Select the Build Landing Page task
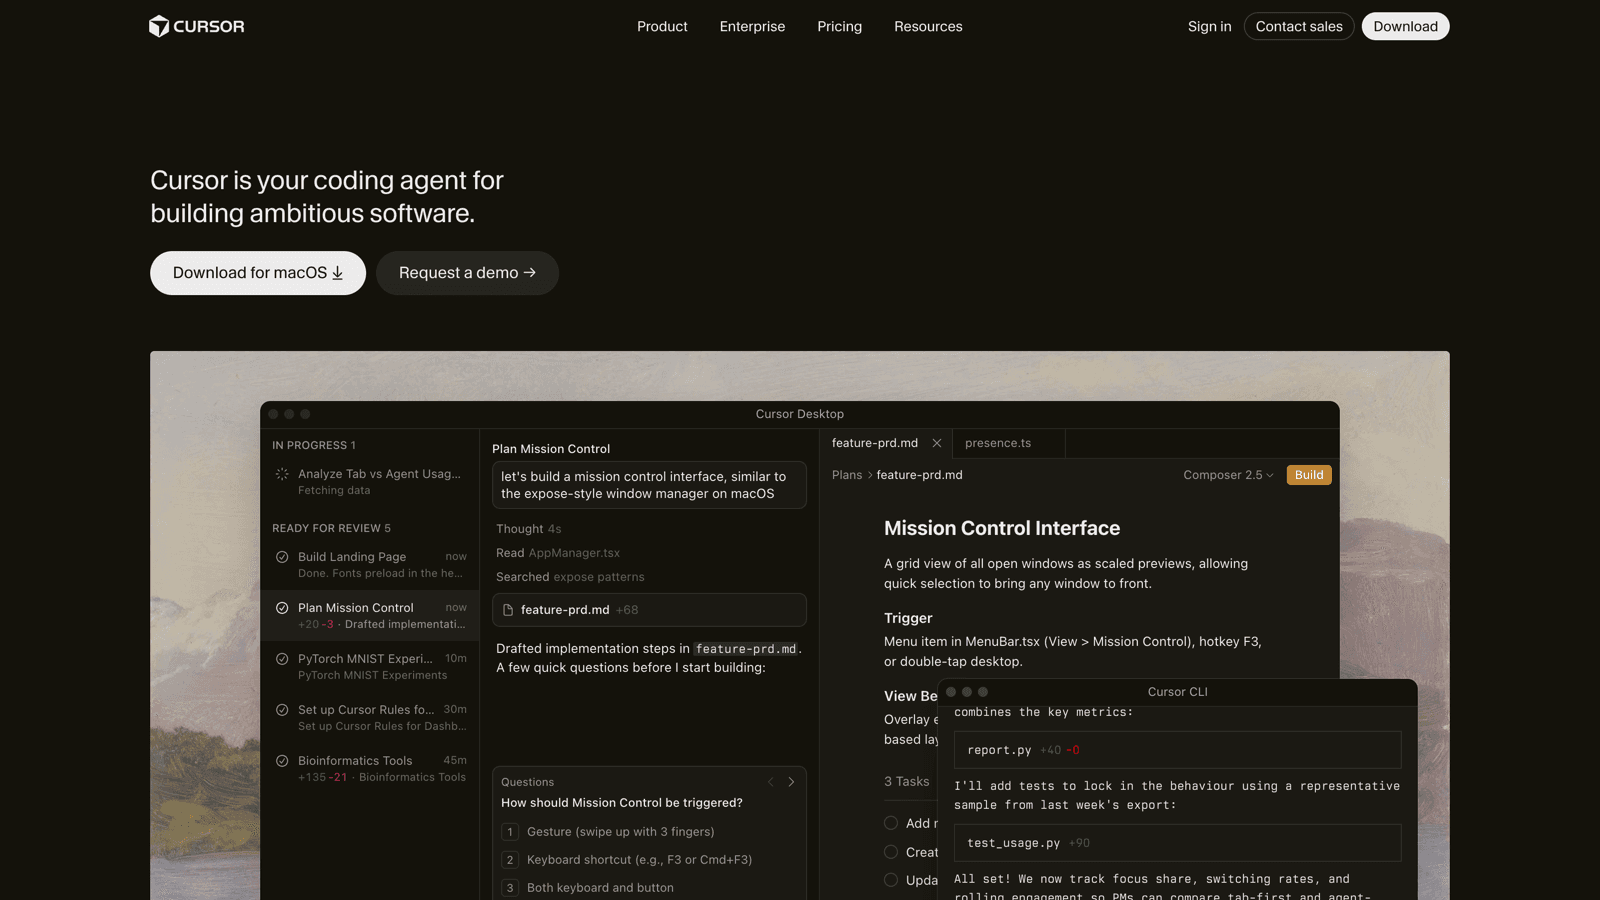The height and width of the screenshot is (900, 1600). coord(370,565)
